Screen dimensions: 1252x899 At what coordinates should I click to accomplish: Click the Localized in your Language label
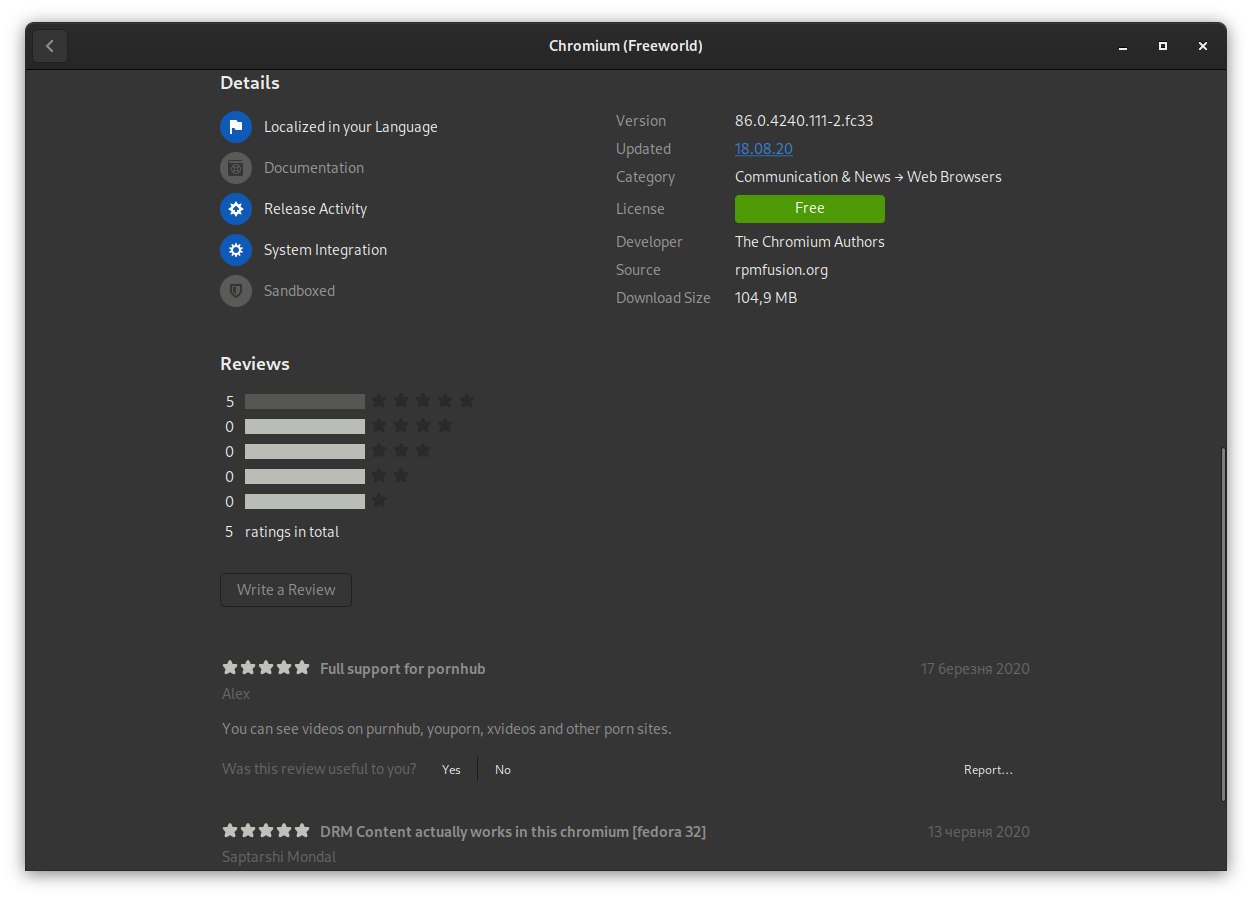tap(351, 127)
